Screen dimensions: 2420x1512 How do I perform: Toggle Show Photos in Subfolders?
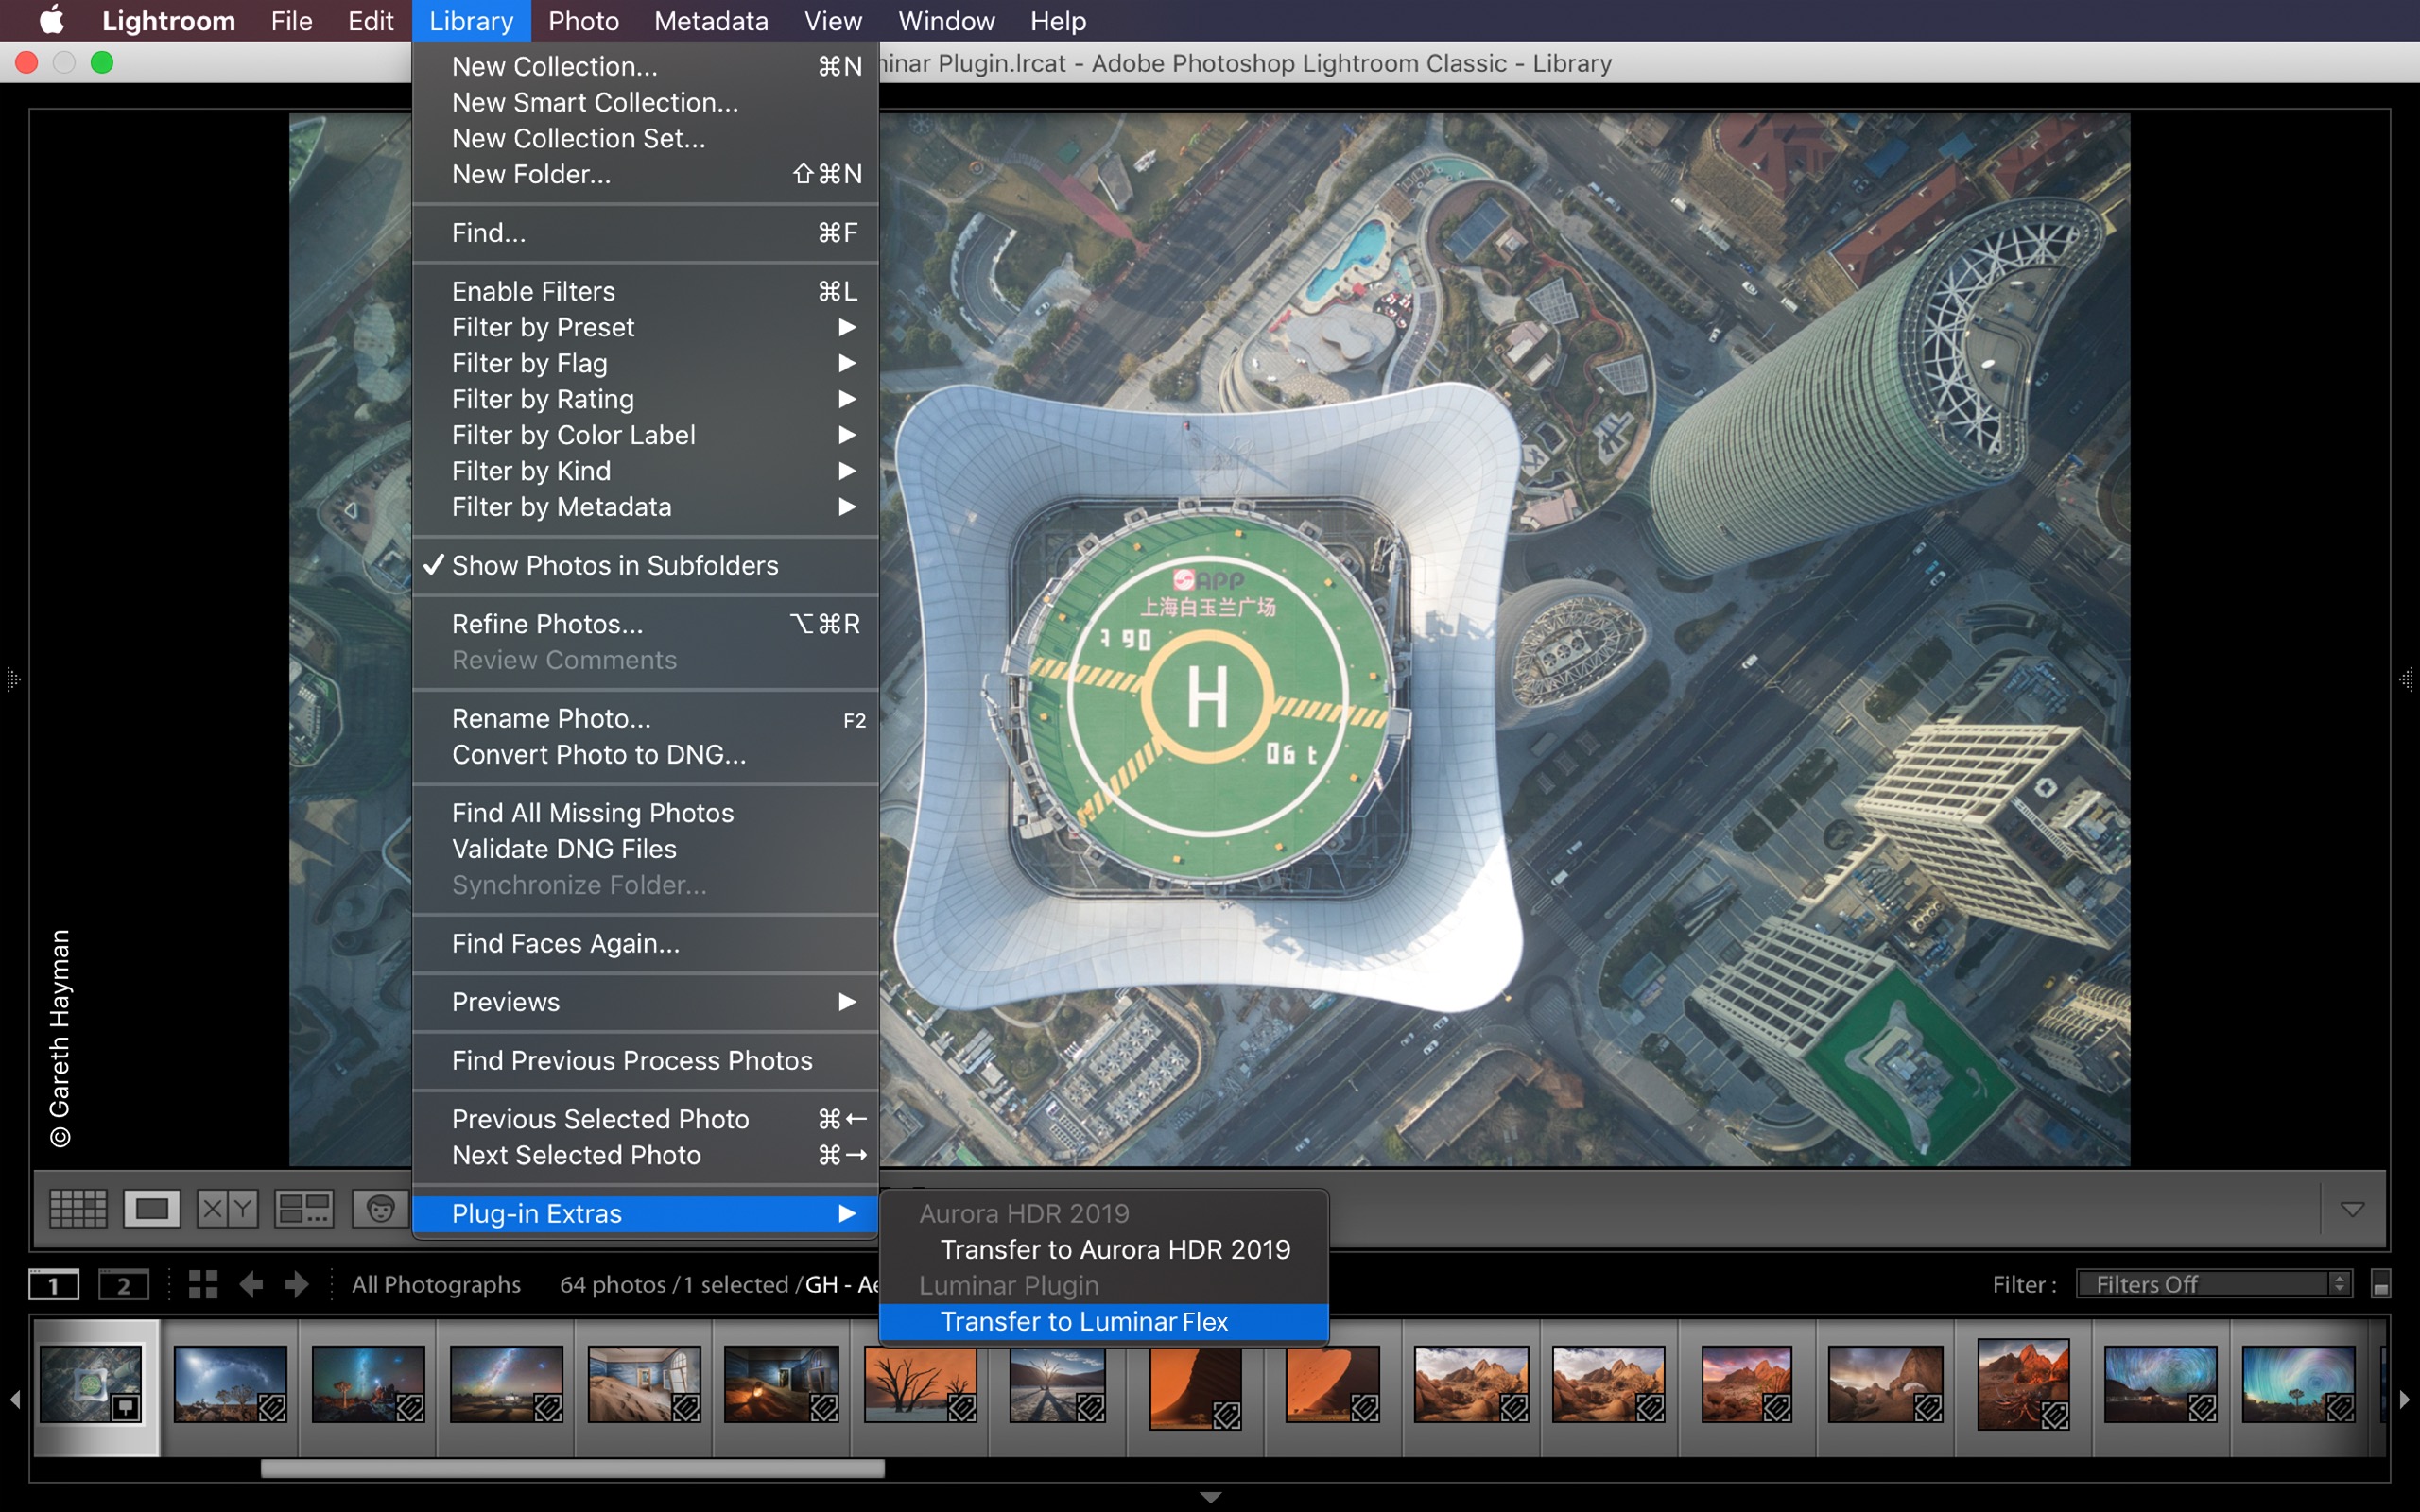pyautogui.click(x=614, y=565)
